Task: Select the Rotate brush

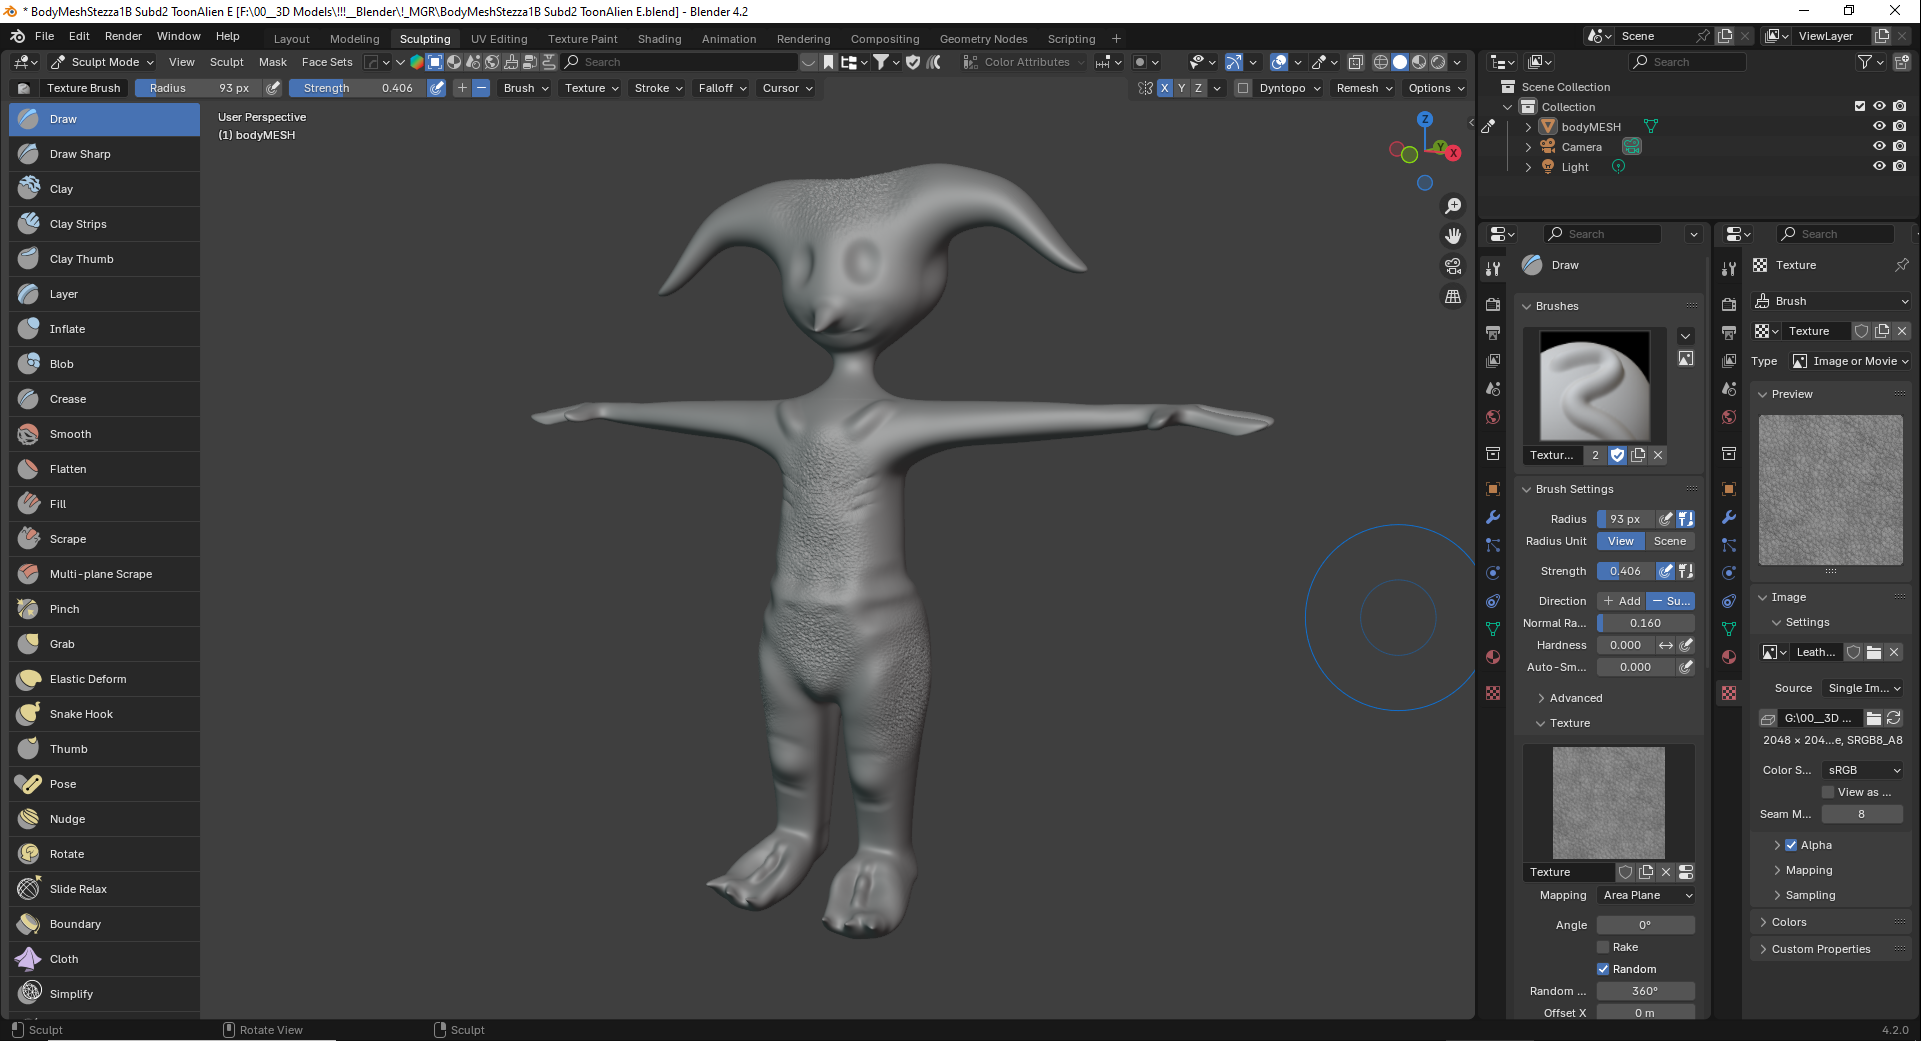Action: tap(105, 854)
